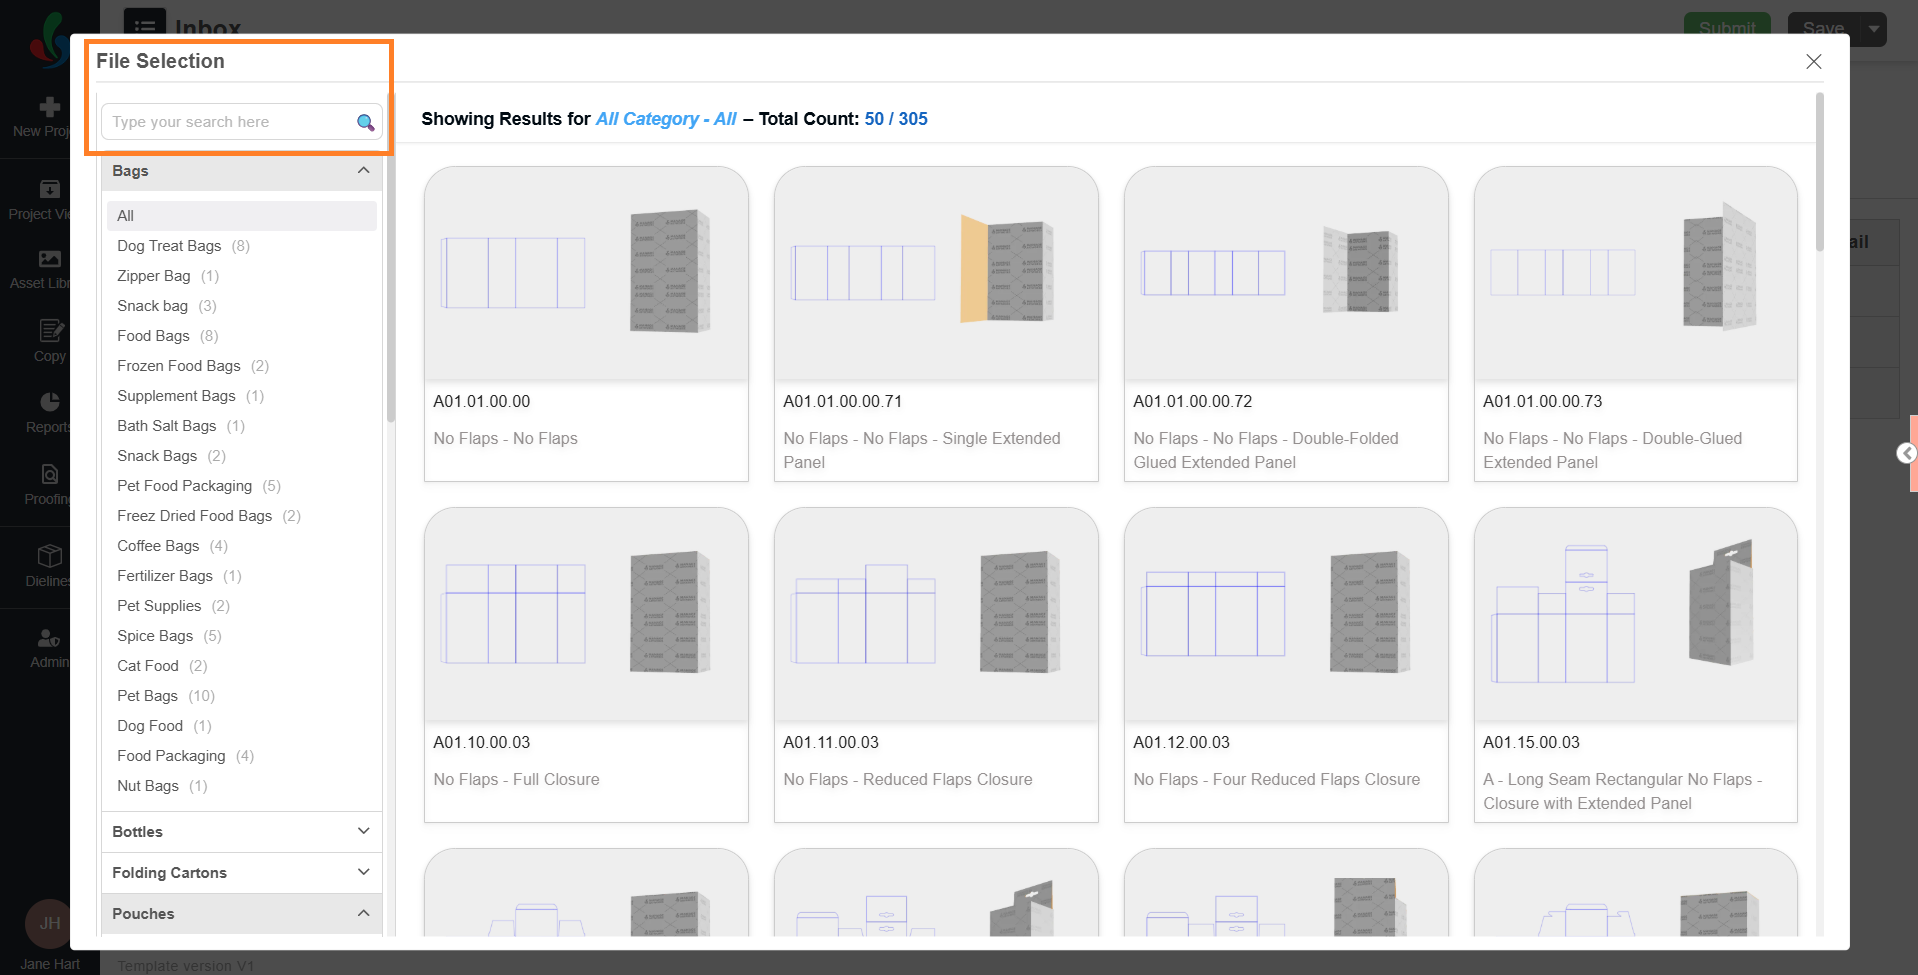The width and height of the screenshot is (1918, 975).
Task: Select the All filter under Bags
Action: click(x=126, y=216)
